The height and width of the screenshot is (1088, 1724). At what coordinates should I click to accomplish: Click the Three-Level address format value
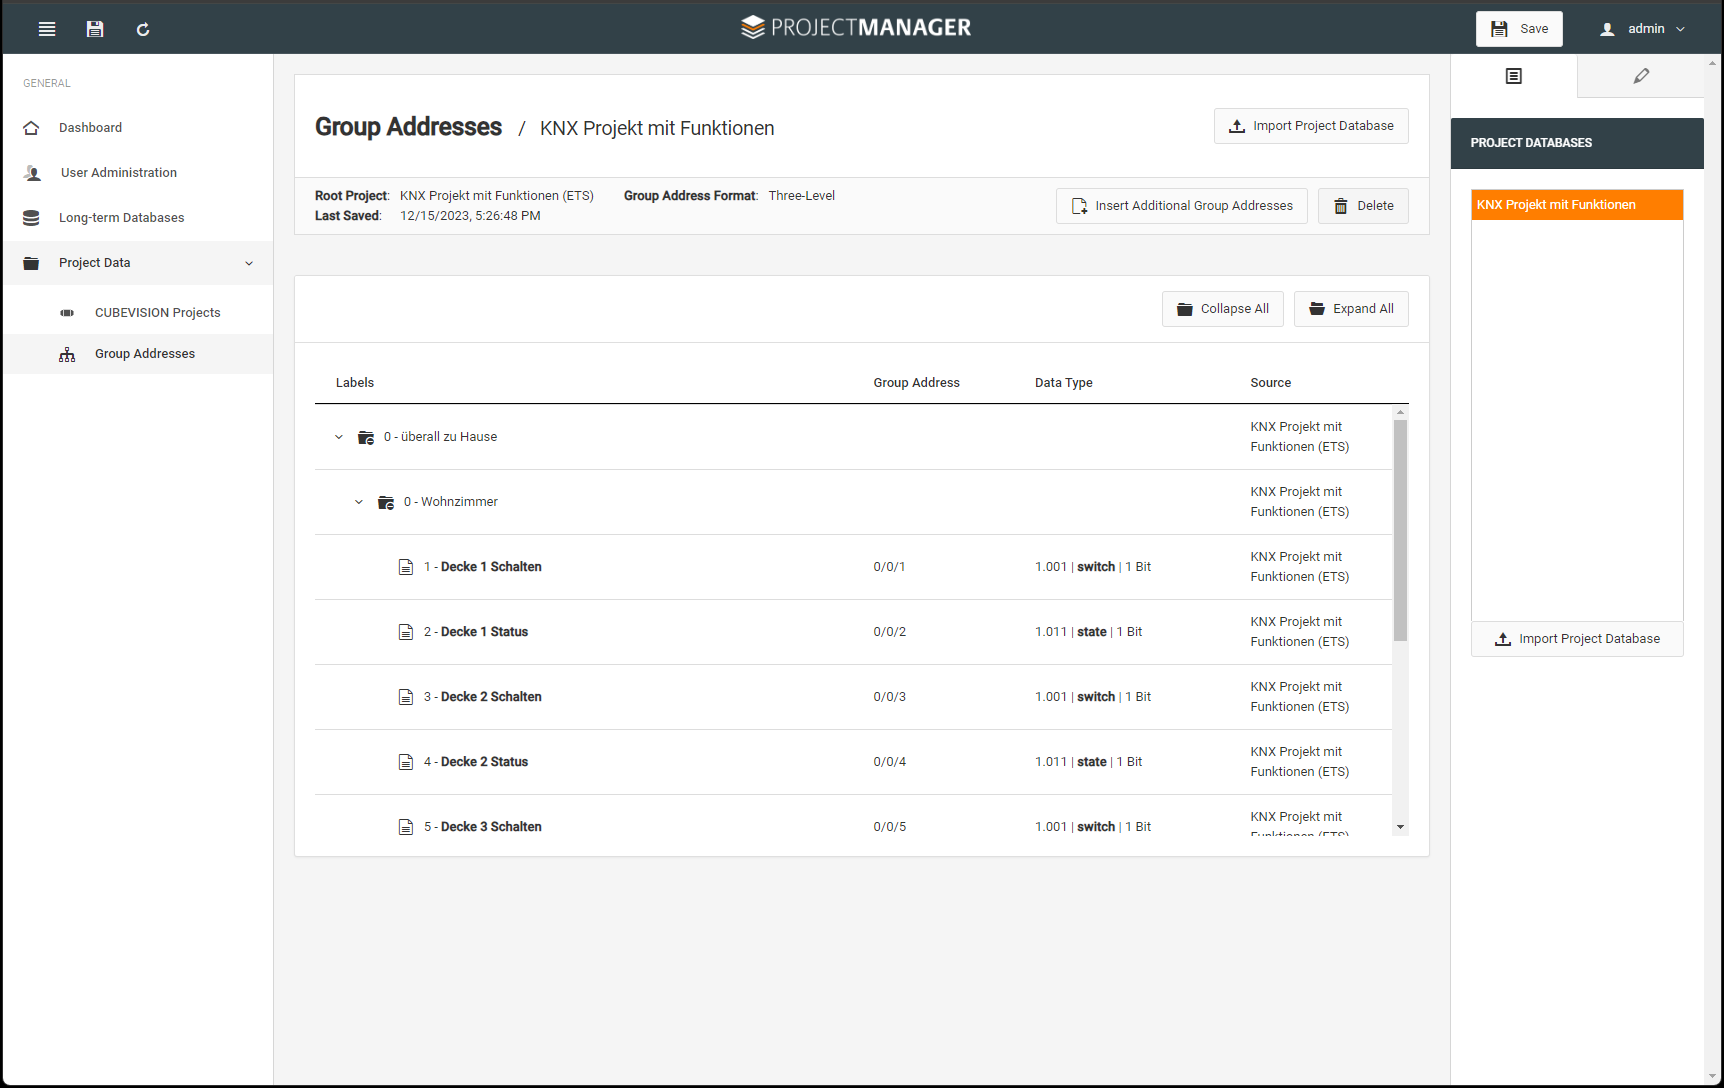click(802, 196)
